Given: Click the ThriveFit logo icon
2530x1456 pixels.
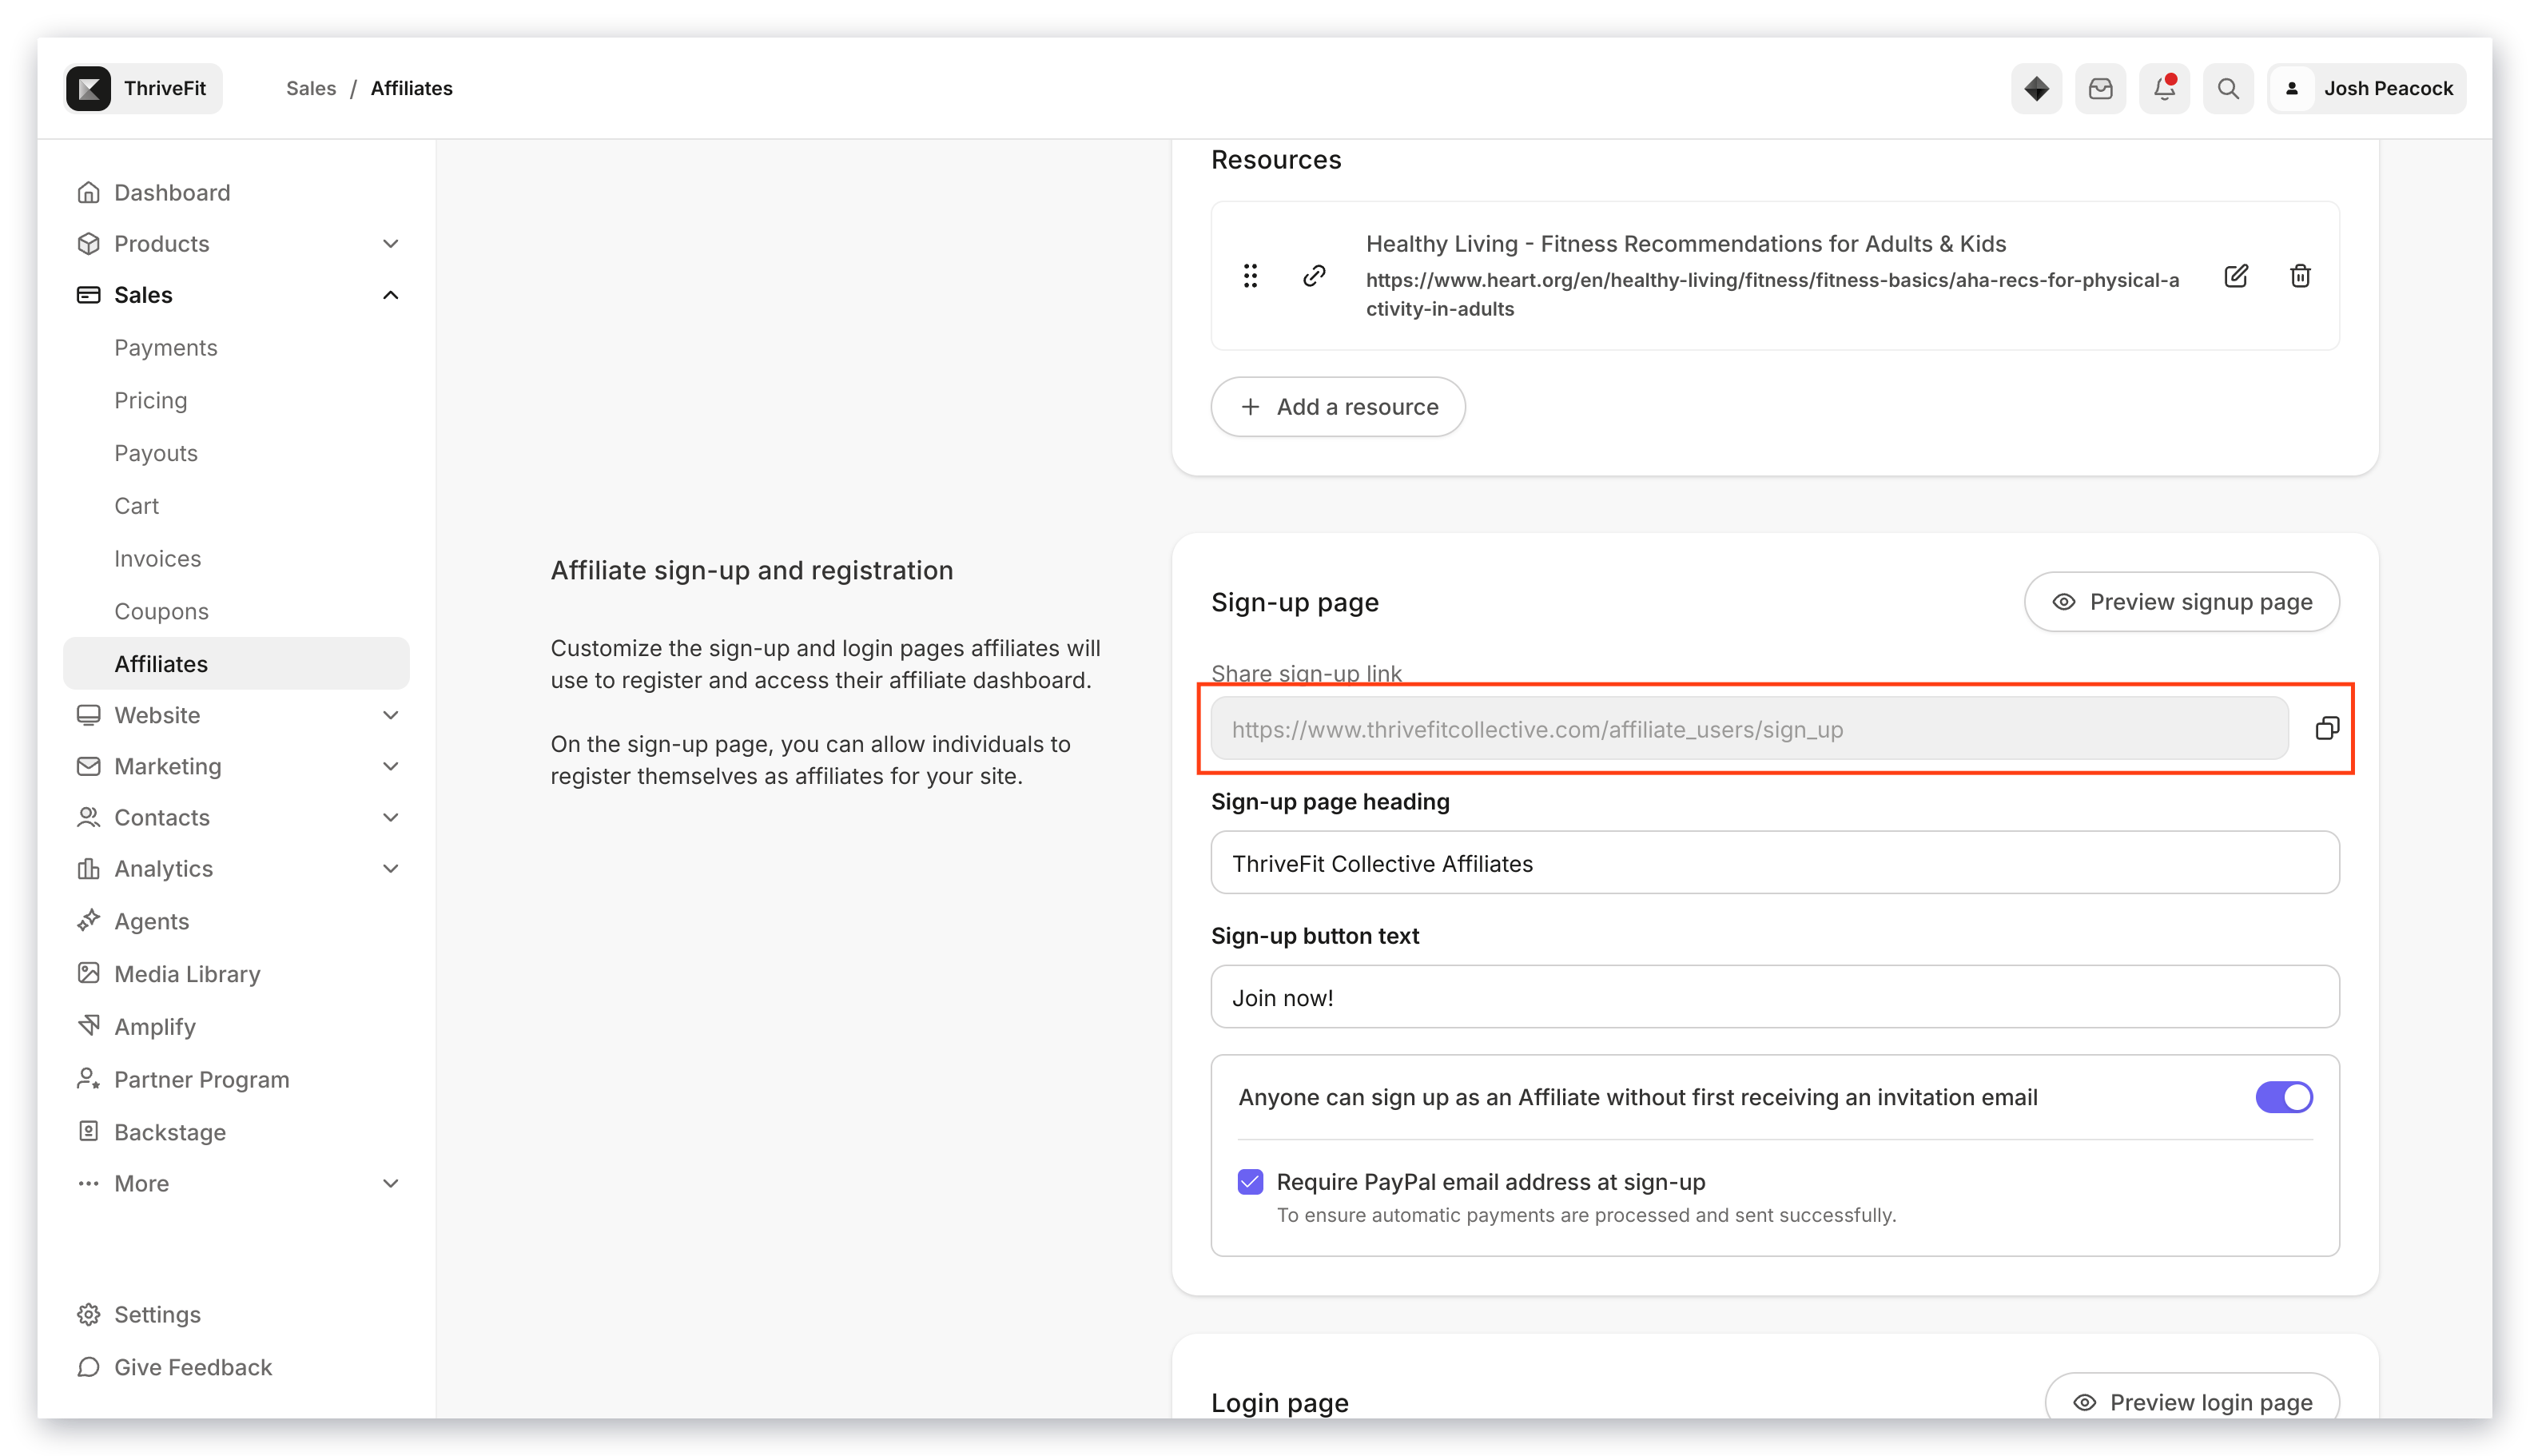Looking at the screenshot, I should click(89, 88).
